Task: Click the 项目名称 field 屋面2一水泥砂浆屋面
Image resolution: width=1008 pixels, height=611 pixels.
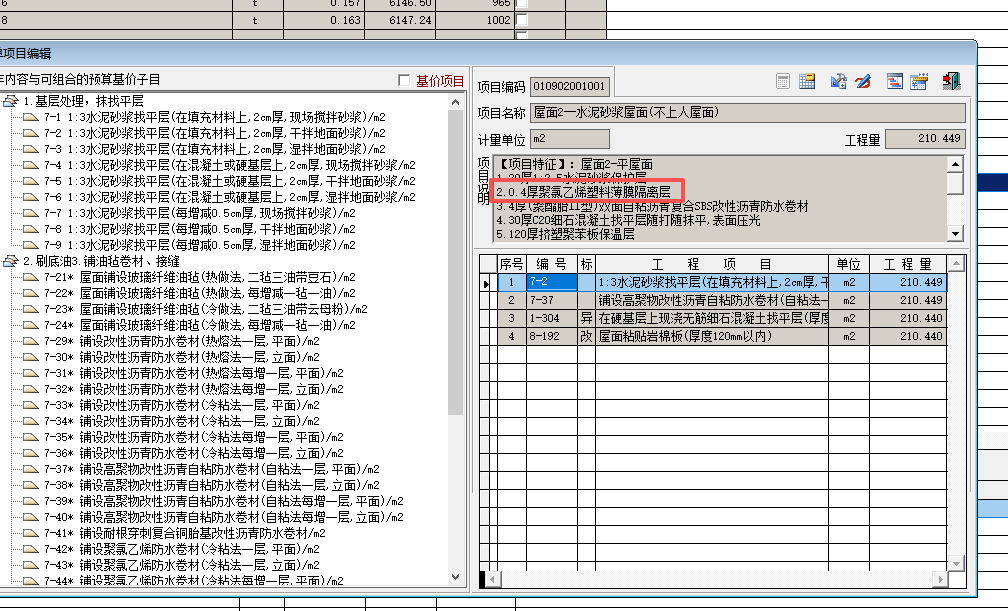Action: pyautogui.click(x=748, y=113)
